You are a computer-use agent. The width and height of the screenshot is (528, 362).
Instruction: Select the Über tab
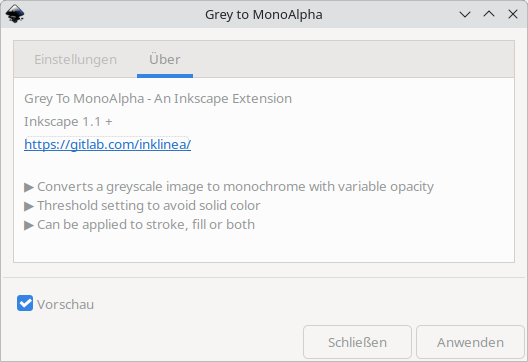[165, 60]
